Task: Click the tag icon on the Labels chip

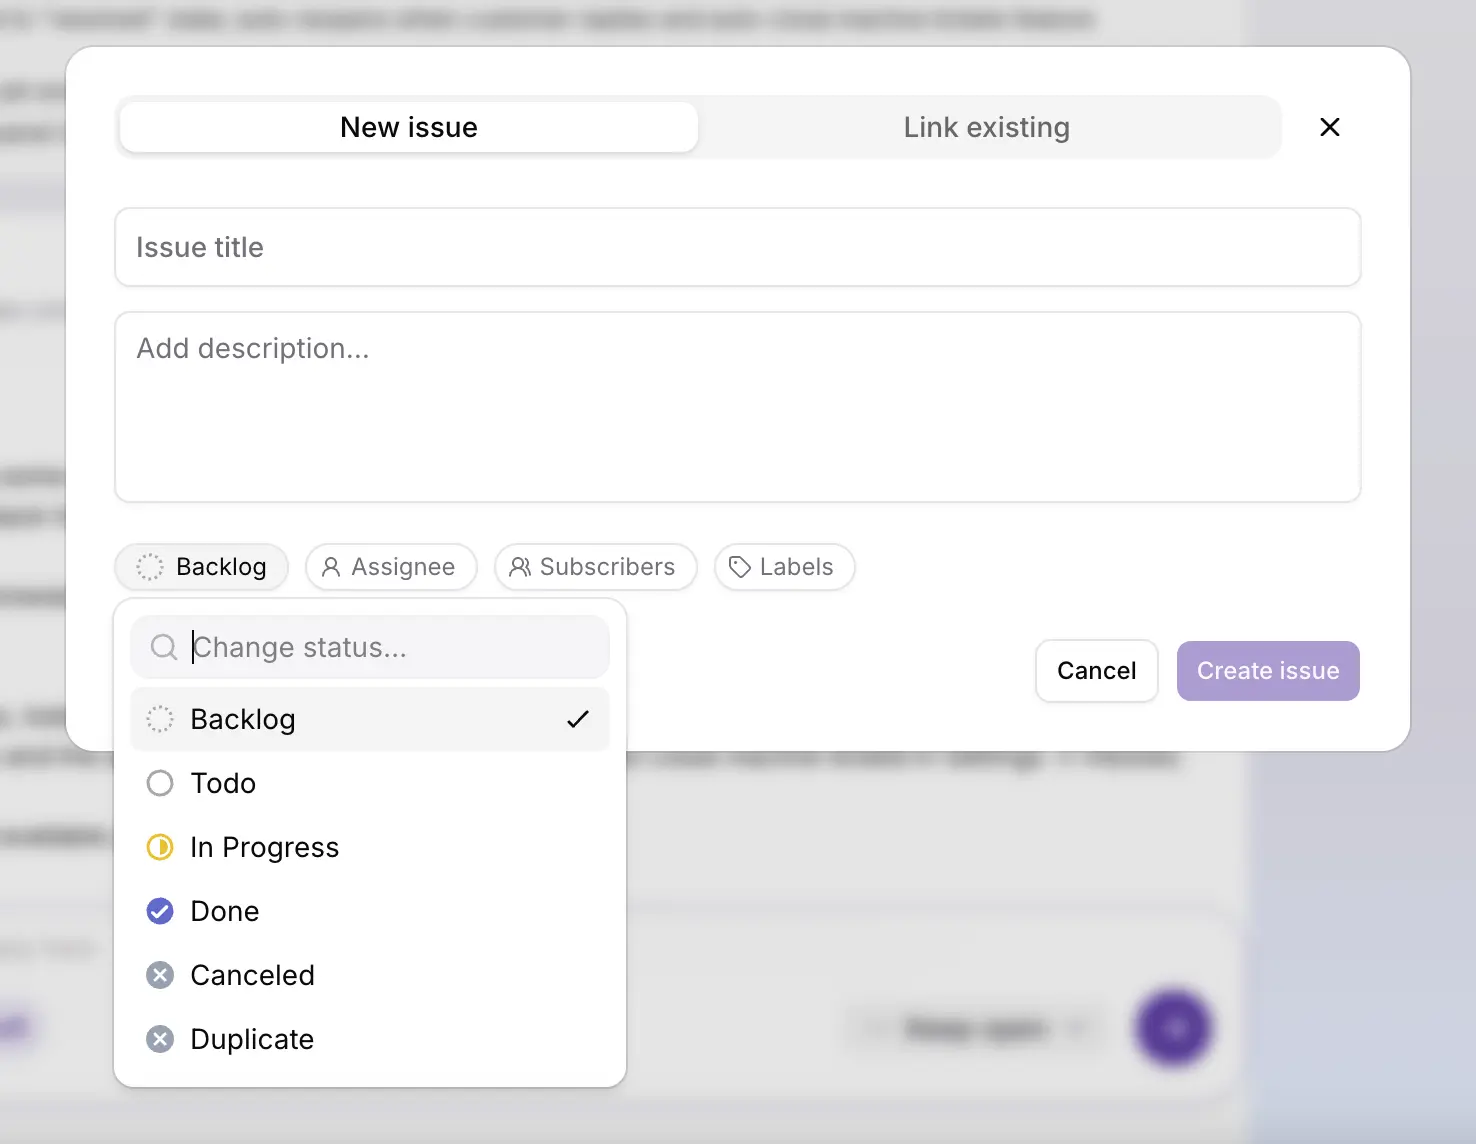Action: (x=739, y=567)
